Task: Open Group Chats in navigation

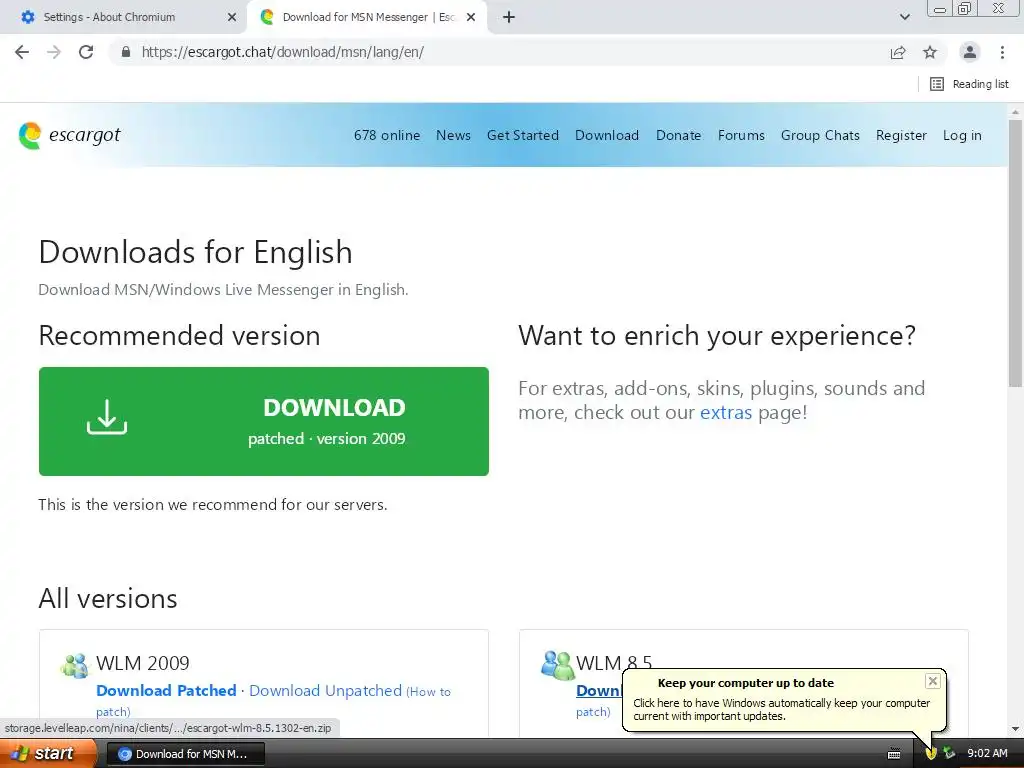Action: tap(820, 135)
